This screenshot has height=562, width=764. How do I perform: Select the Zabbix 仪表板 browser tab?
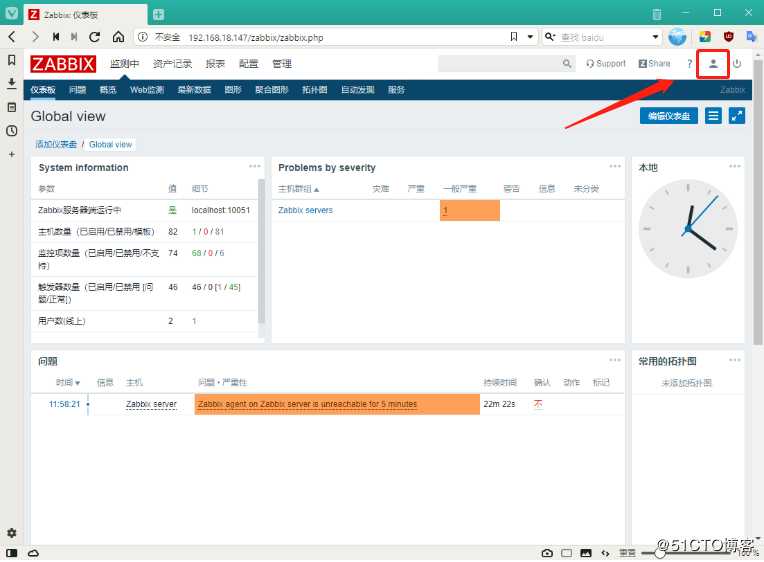86,15
